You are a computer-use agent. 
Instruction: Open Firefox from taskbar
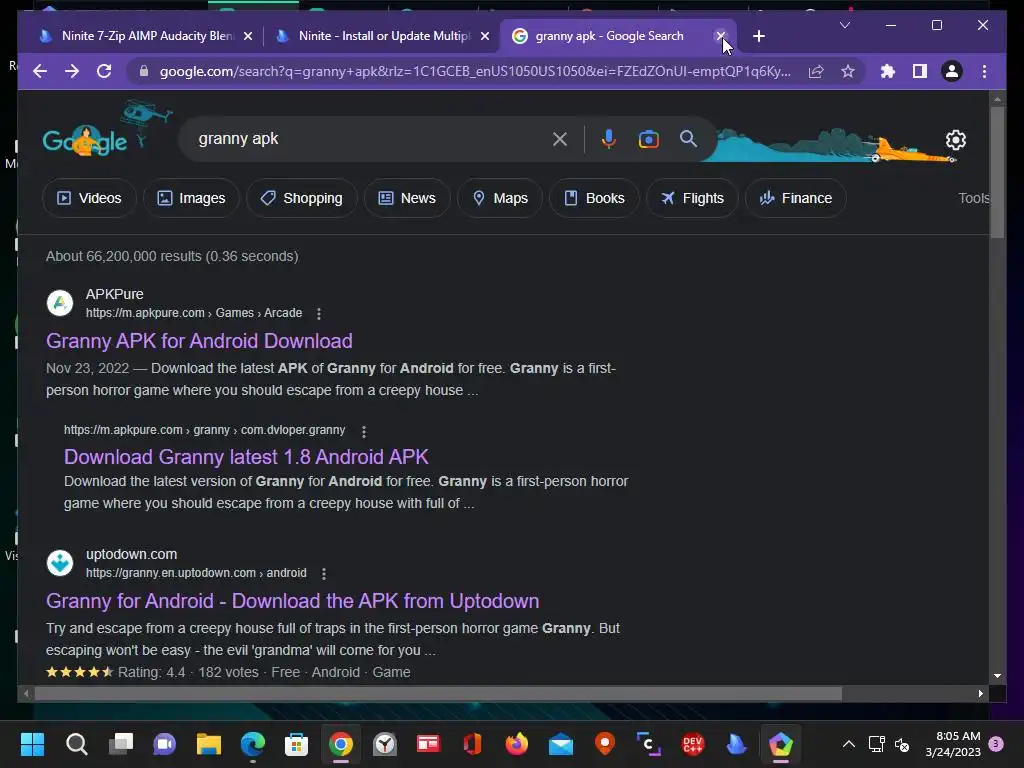(x=517, y=744)
